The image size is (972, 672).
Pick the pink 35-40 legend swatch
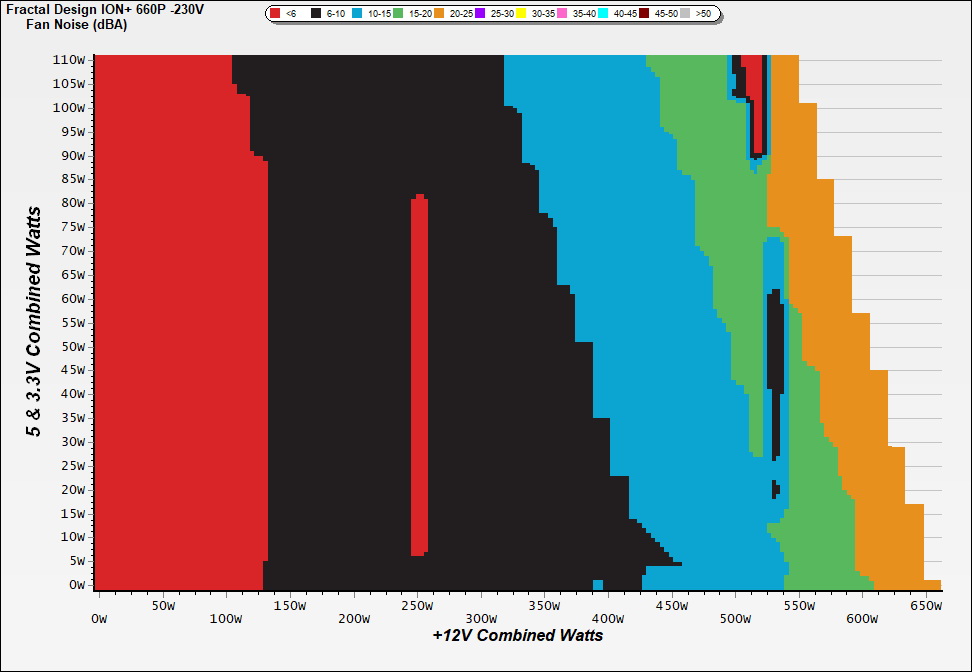562,14
